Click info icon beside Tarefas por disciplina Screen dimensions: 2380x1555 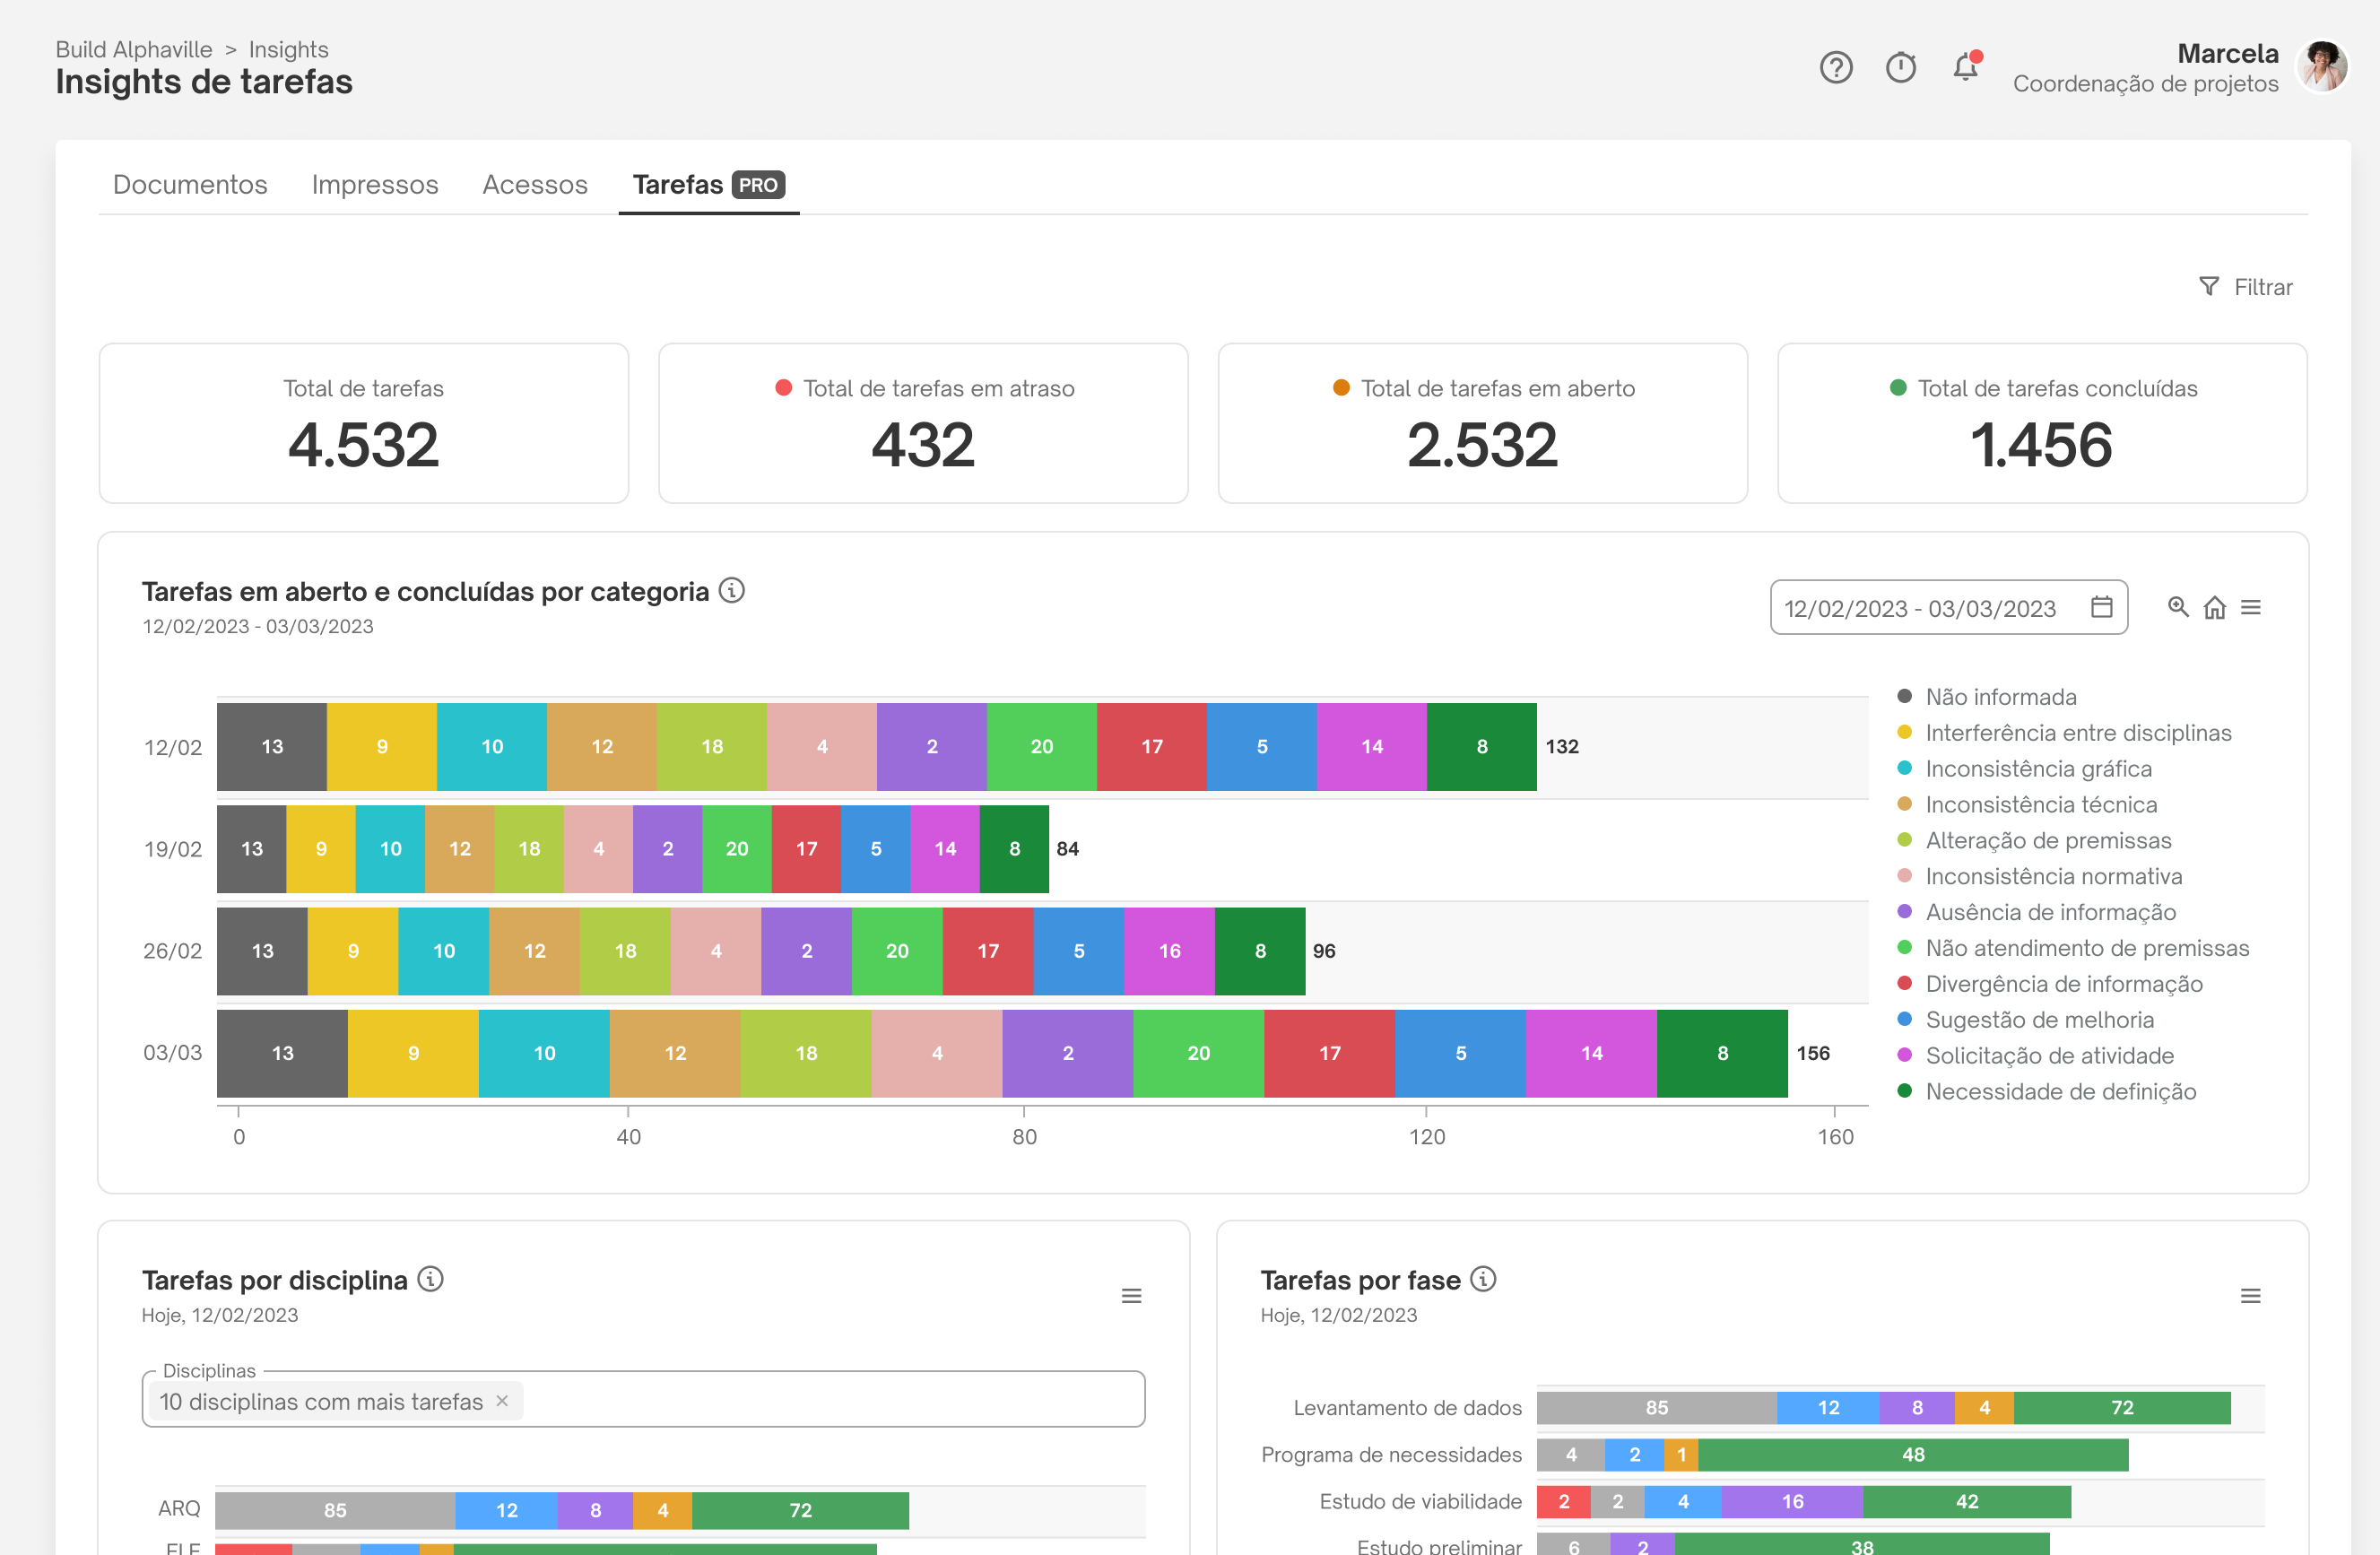[x=430, y=1279]
